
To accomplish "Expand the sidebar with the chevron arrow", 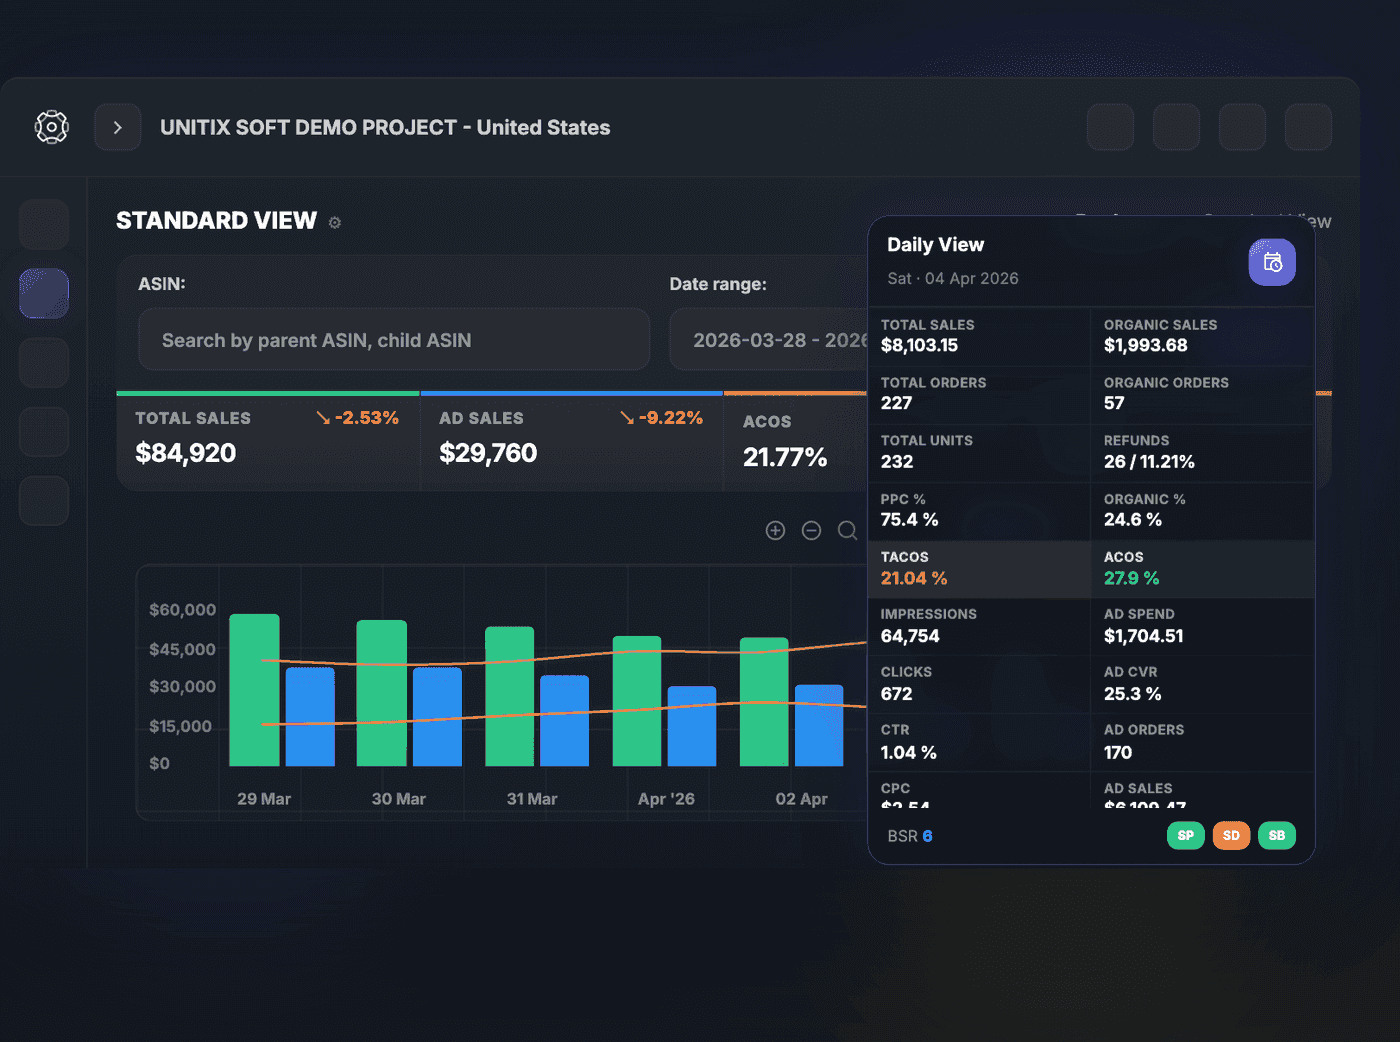I will (x=118, y=127).
